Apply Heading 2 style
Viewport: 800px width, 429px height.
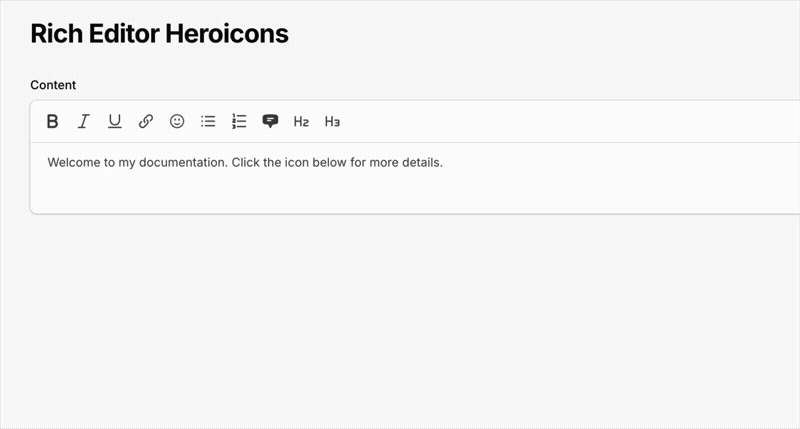tap(301, 122)
